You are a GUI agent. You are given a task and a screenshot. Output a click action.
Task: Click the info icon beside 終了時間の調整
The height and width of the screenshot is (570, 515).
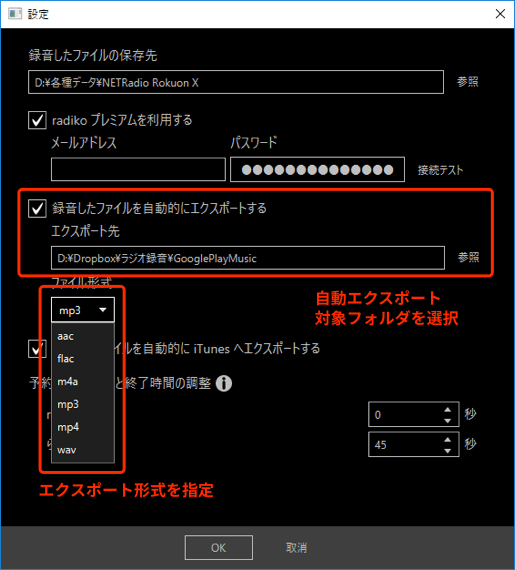[x=224, y=383]
